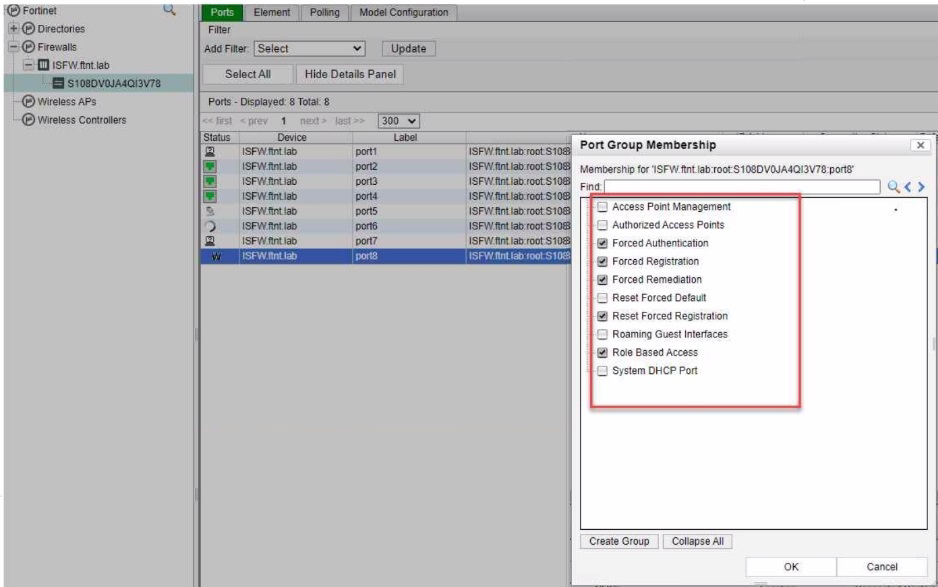938x587 pixels.
Task: Click the port1 status icon
Action: (211, 152)
